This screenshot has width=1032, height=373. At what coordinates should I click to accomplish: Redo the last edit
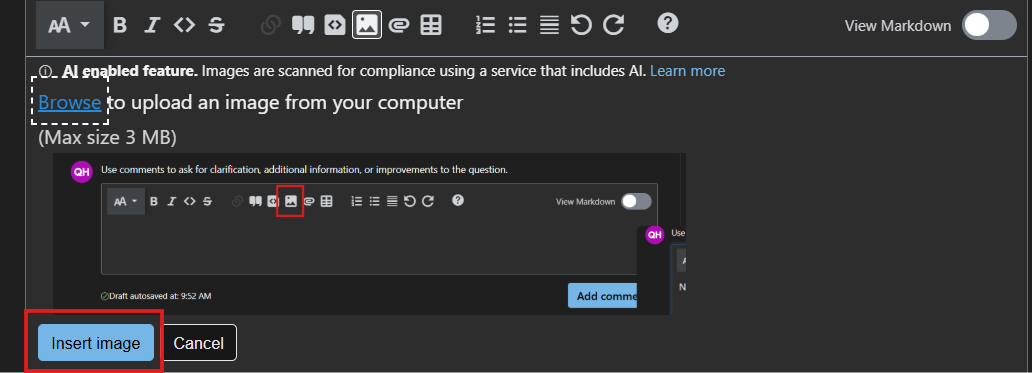[613, 25]
